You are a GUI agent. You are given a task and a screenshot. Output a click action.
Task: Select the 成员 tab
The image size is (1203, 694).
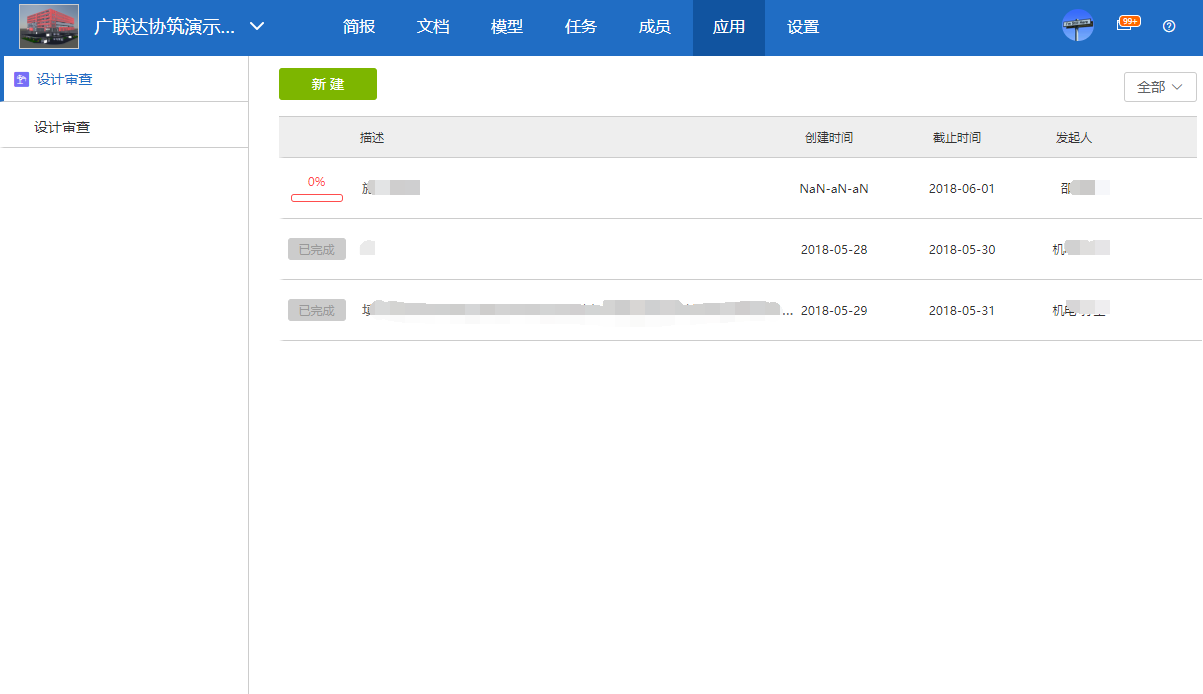click(655, 27)
